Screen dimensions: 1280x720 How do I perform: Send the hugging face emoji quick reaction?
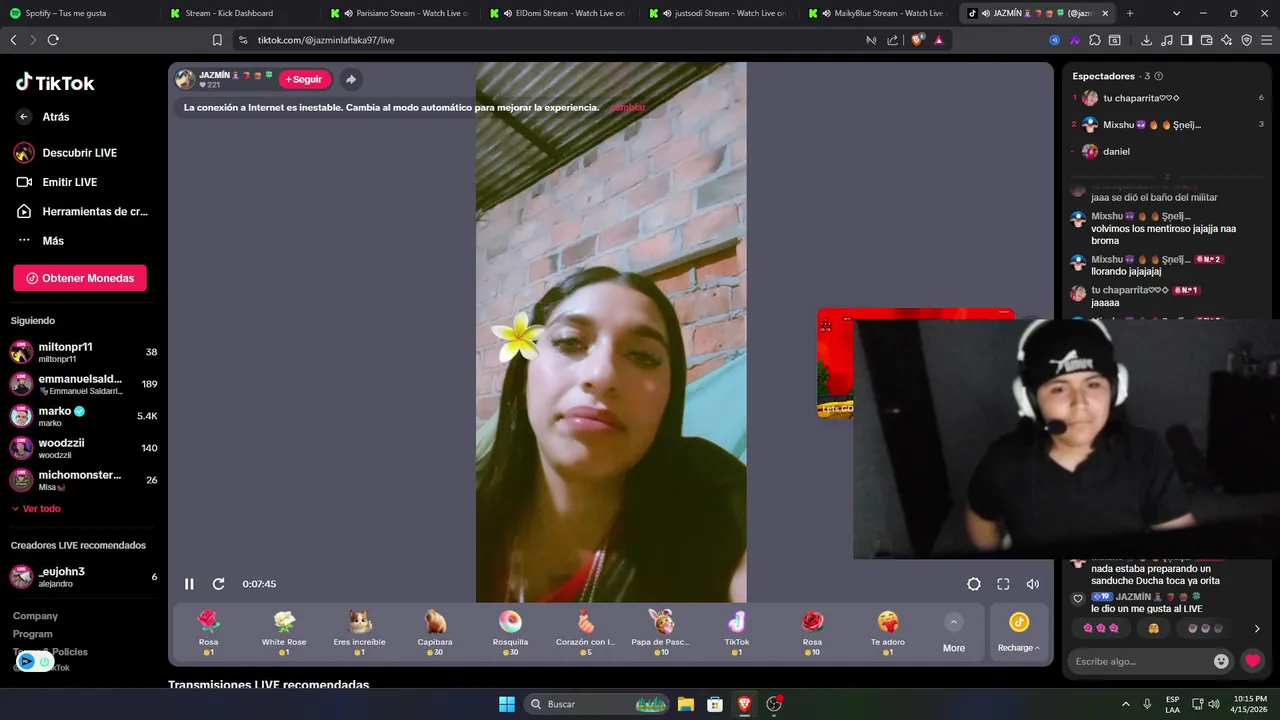1153,628
